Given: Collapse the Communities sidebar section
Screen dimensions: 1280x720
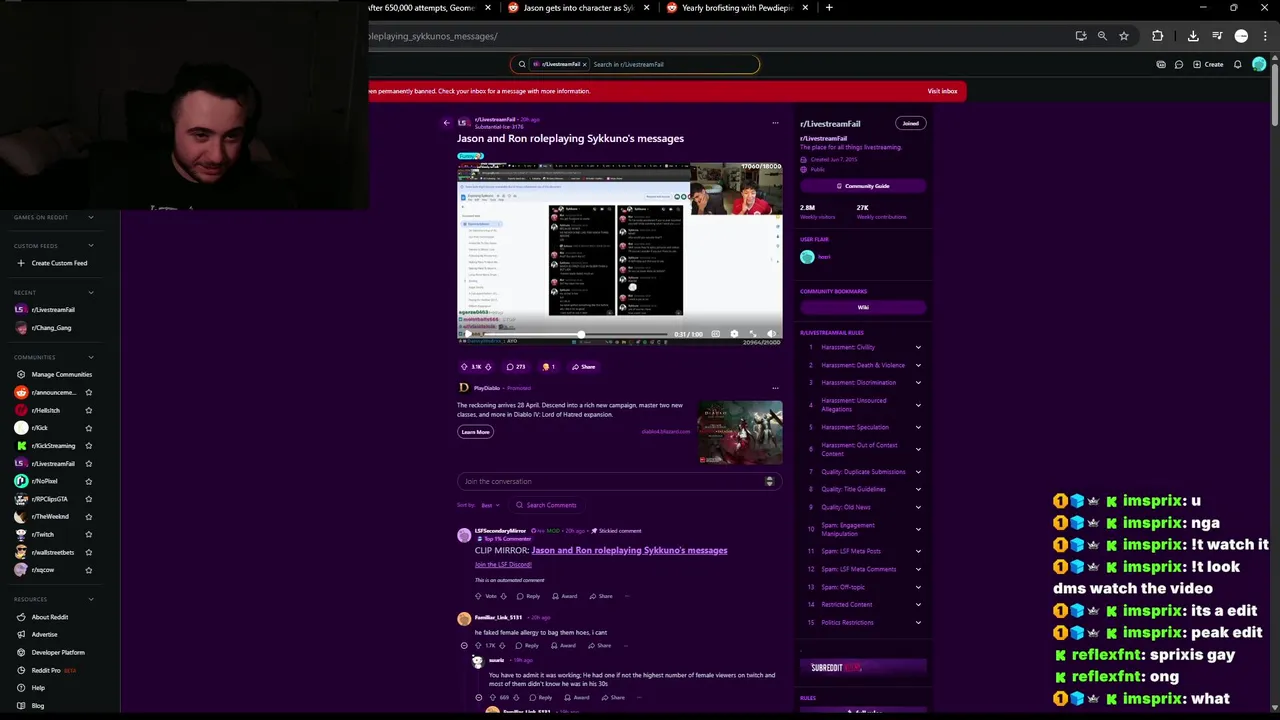Looking at the screenshot, I should click(91, 357).
